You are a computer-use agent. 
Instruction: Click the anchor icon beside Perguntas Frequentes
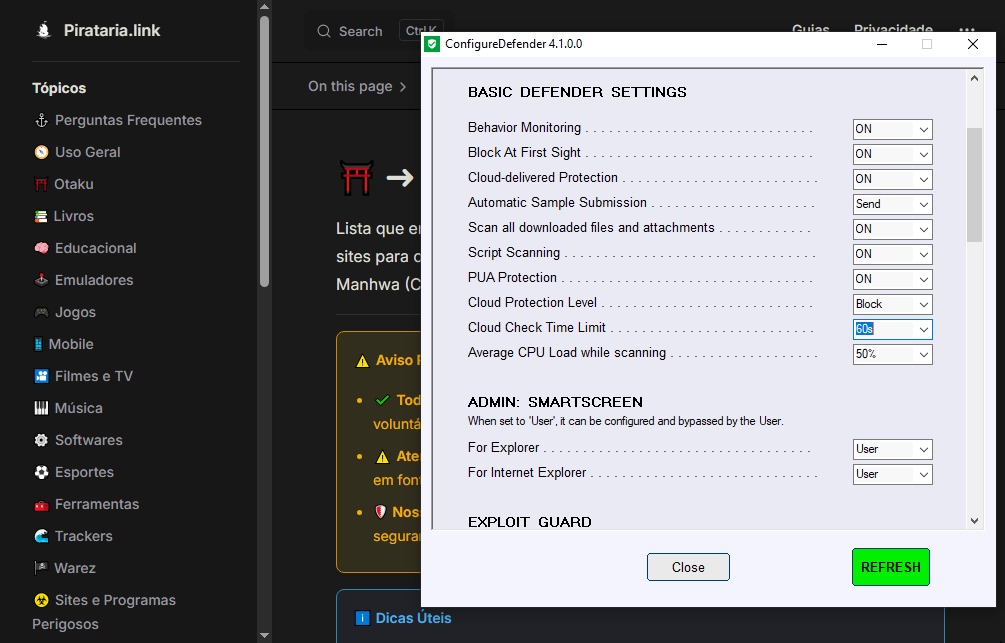41,121
